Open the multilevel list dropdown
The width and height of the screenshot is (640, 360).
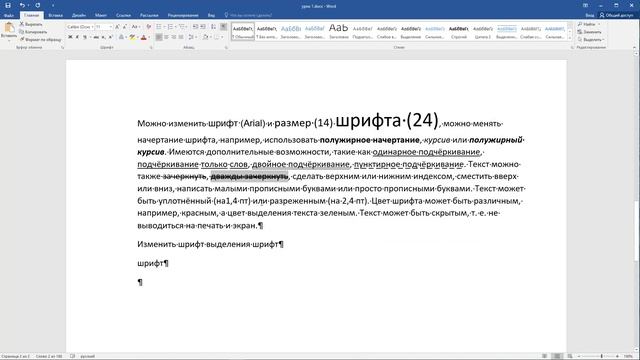click(x=187, y=27)
